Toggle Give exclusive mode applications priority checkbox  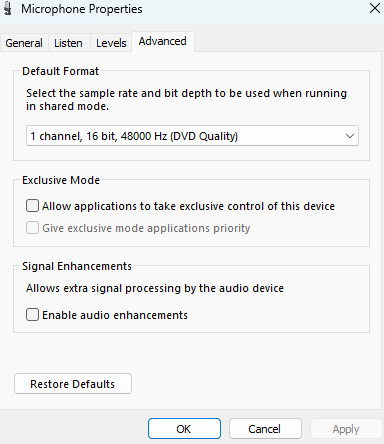click(32, 228)
